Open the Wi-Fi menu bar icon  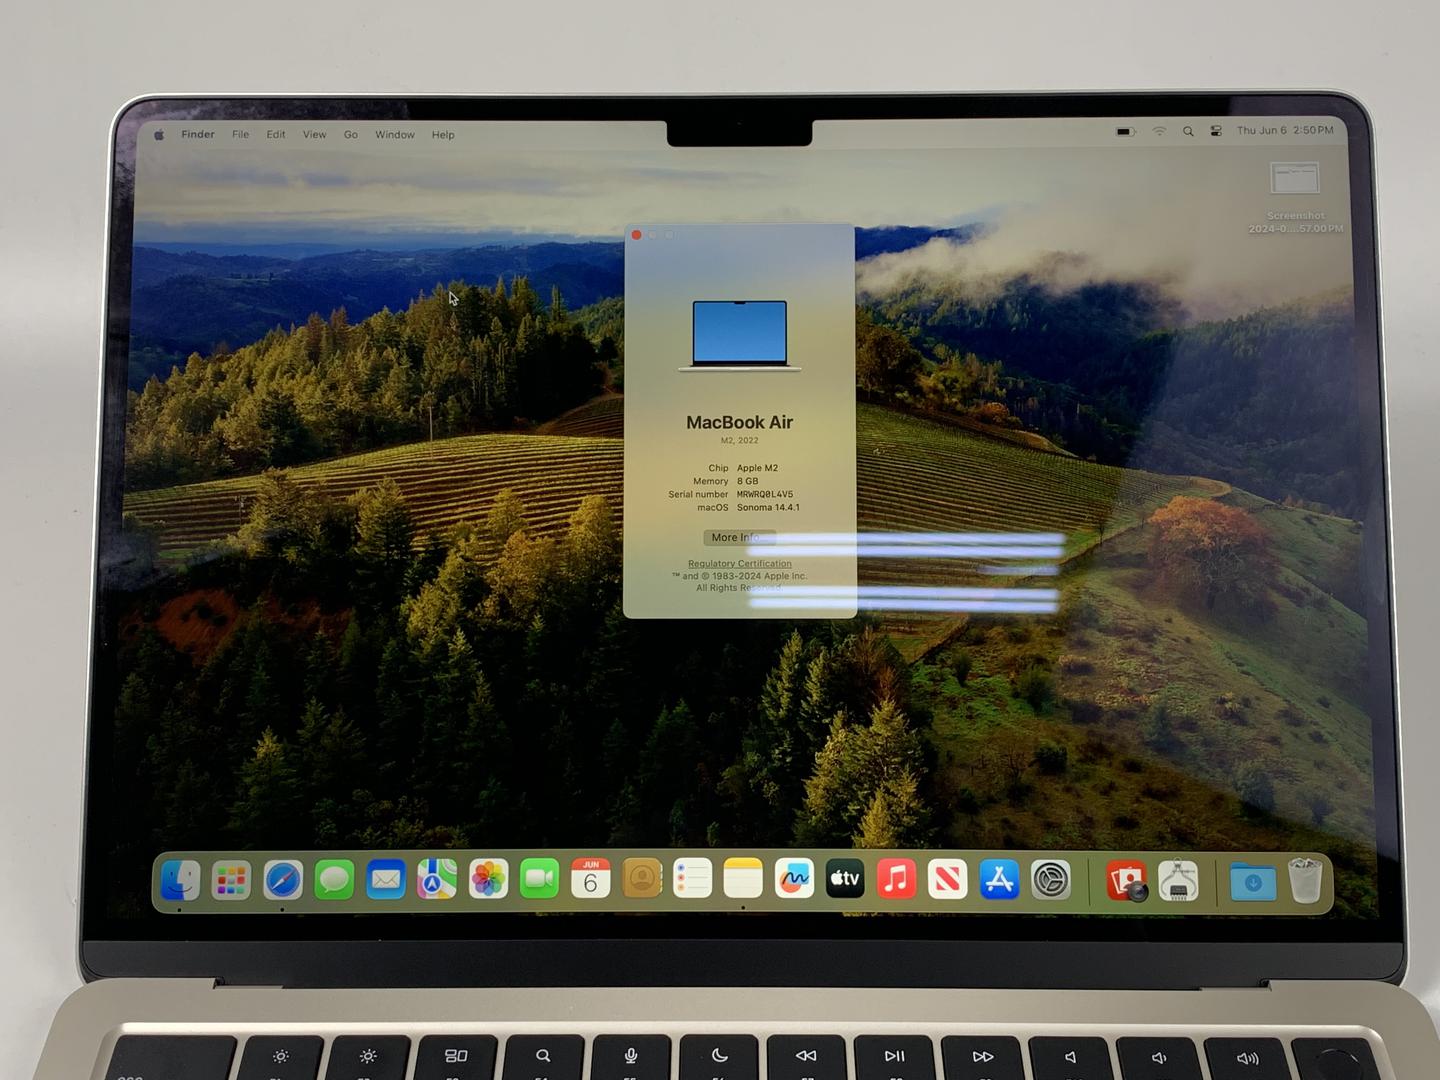click(x=1159, y=131)
